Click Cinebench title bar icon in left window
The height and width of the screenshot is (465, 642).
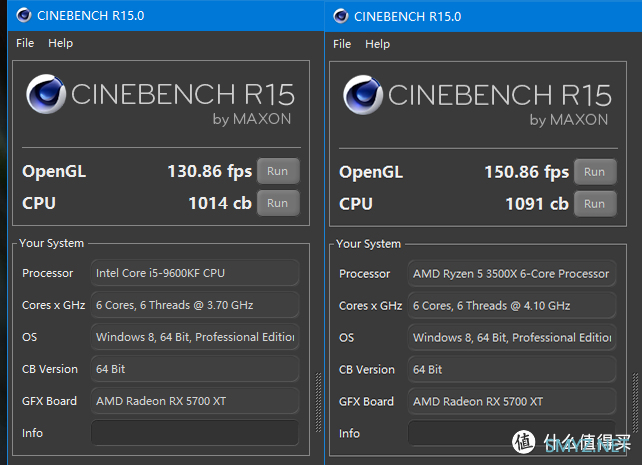pos(24,15)
